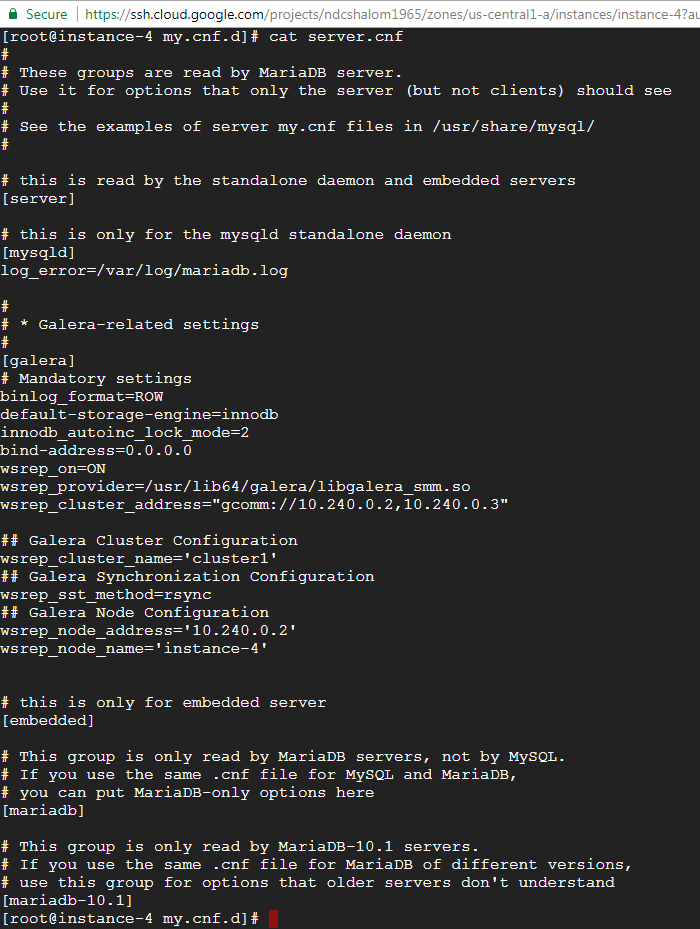Click the wsrep_cluster_name='cluster1' line

coord(139,559)
